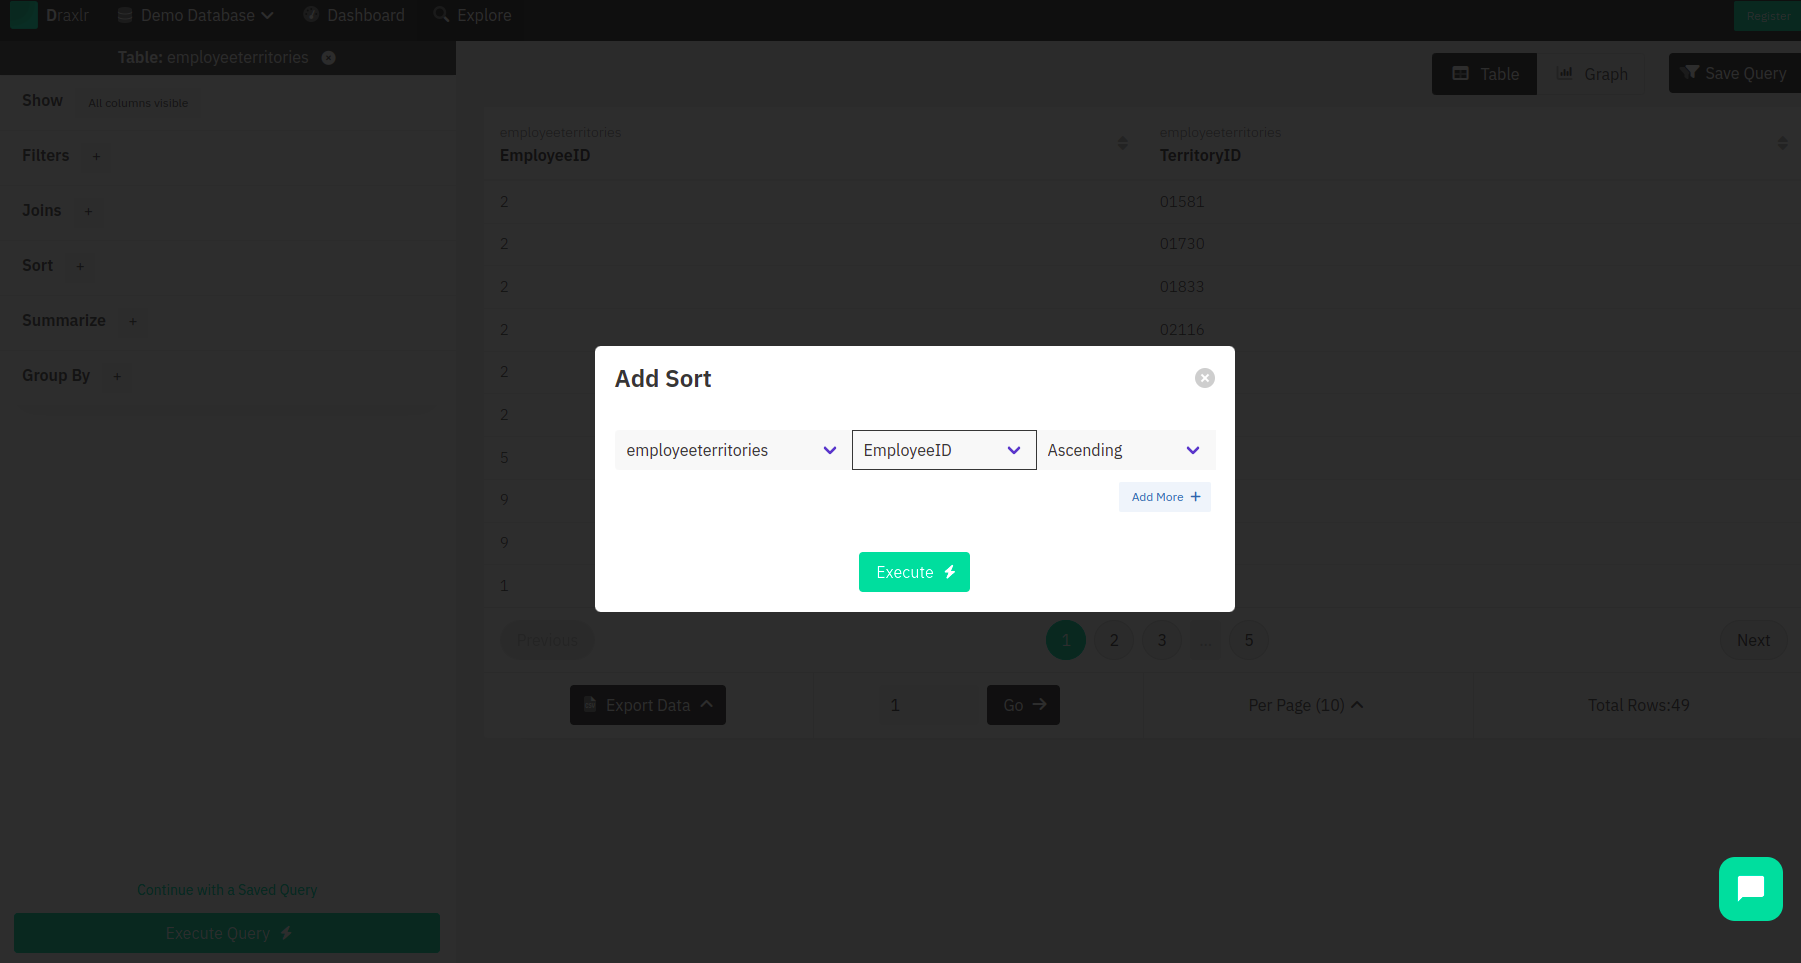Viewport: 1801px width, 963px height.
Task: Add a group by with plus icon
Action: point(117,376)
